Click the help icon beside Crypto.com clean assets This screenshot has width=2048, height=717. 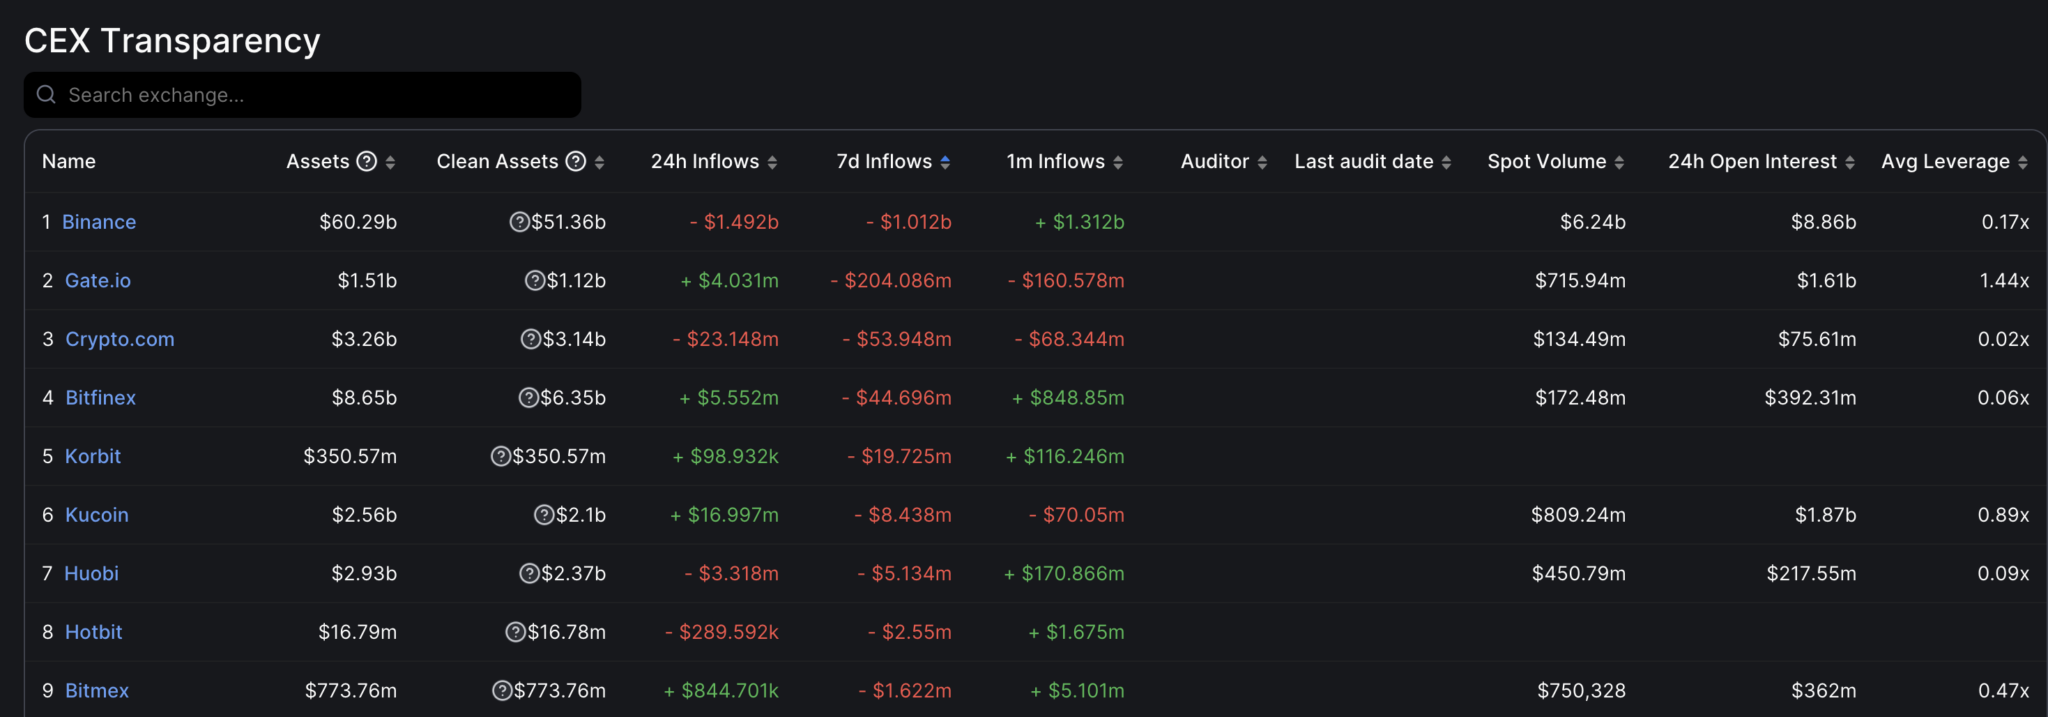coord(531,340)
